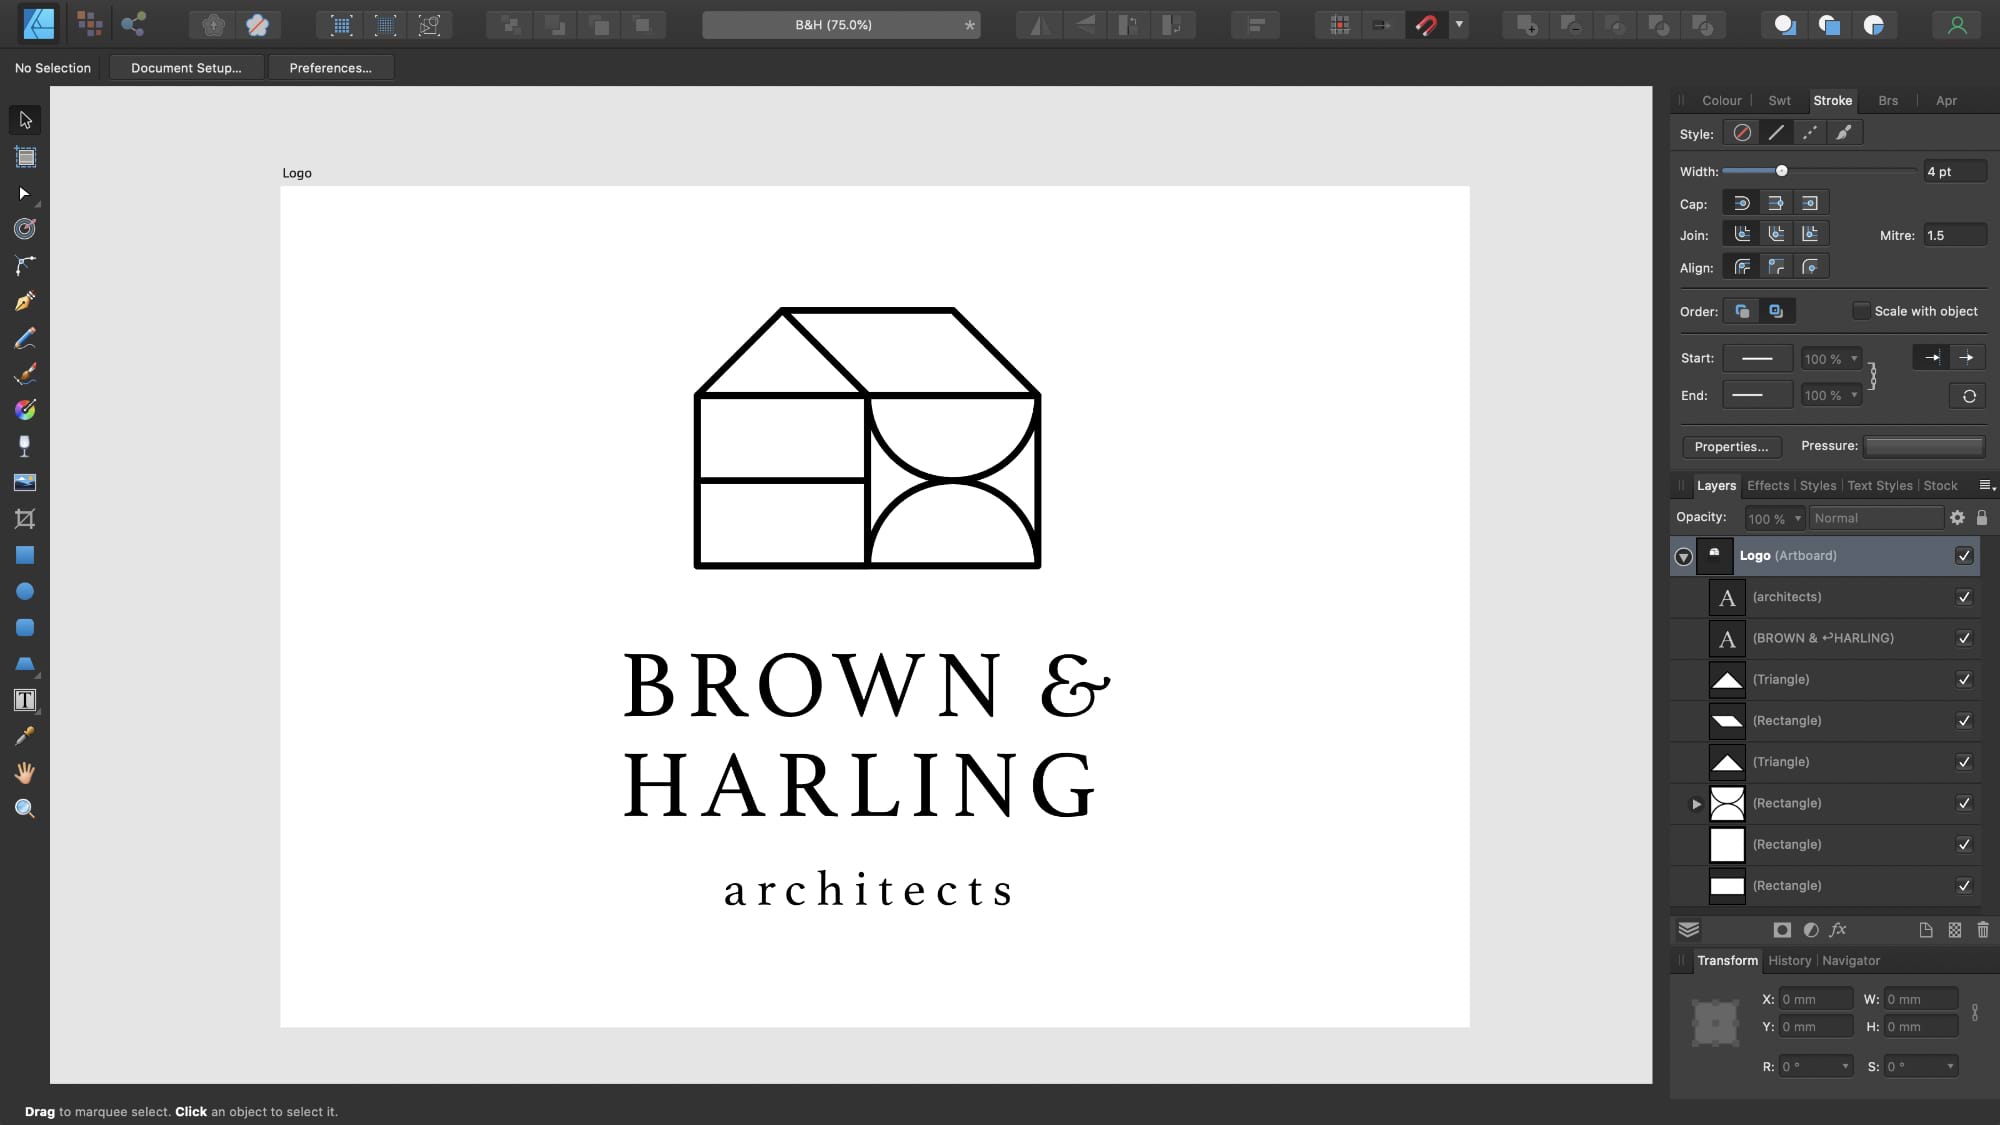2000x1125 pixels.
Task: Open the Styles panel tab
Action: (x=1817, y=485)
